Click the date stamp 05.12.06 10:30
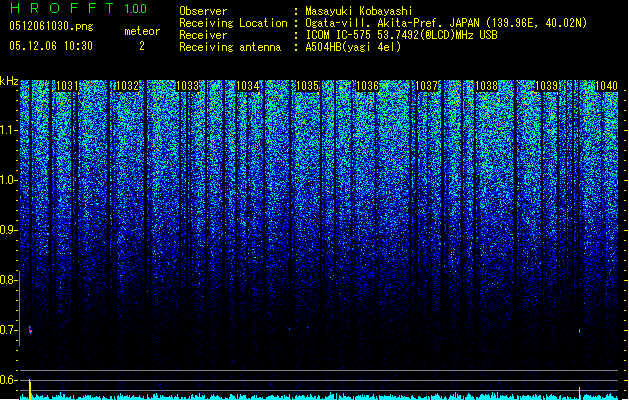629x400 pixels. coord(51,46)
